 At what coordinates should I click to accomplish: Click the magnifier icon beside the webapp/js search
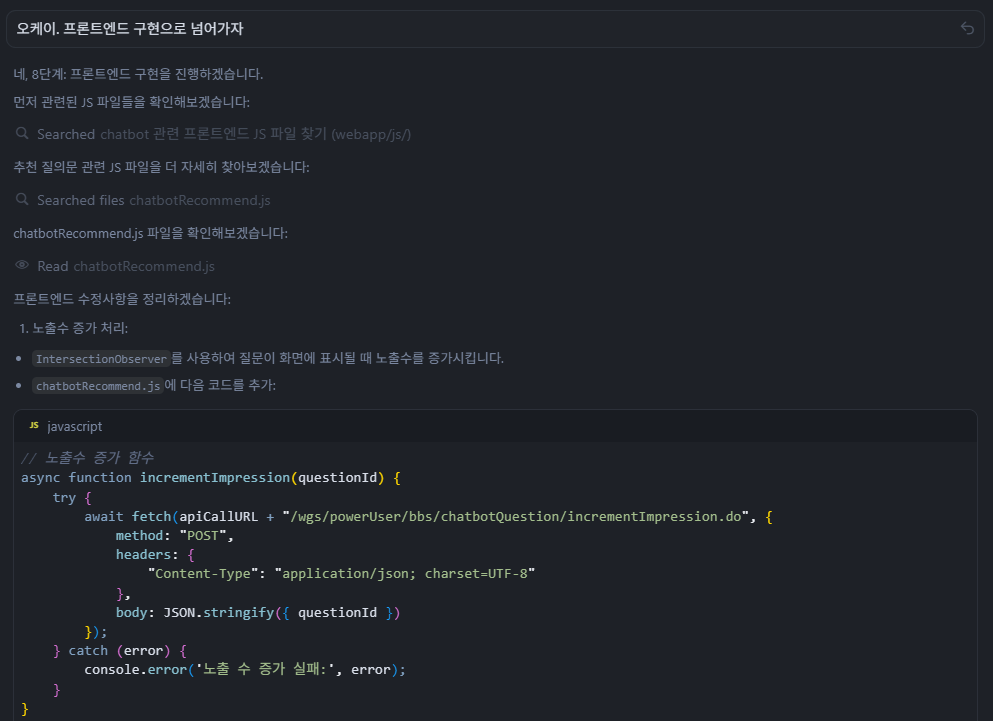pyautogui.click(x=23, y=134)
